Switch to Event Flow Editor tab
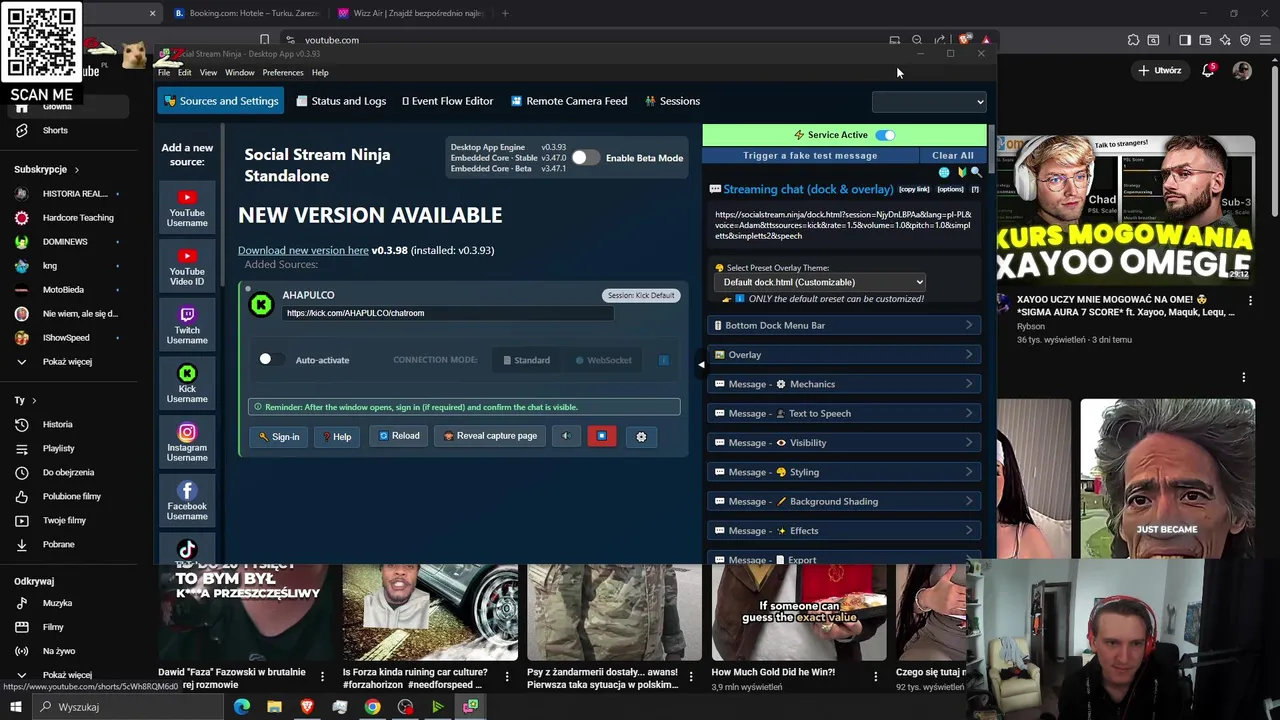 447,101
